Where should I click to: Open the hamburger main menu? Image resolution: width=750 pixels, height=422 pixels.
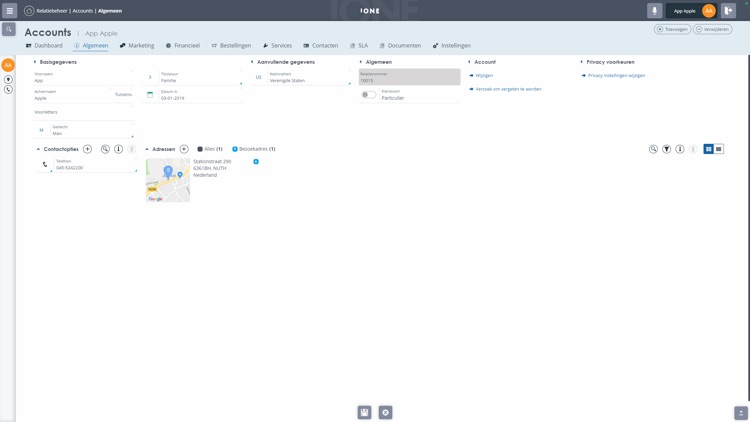10,11
